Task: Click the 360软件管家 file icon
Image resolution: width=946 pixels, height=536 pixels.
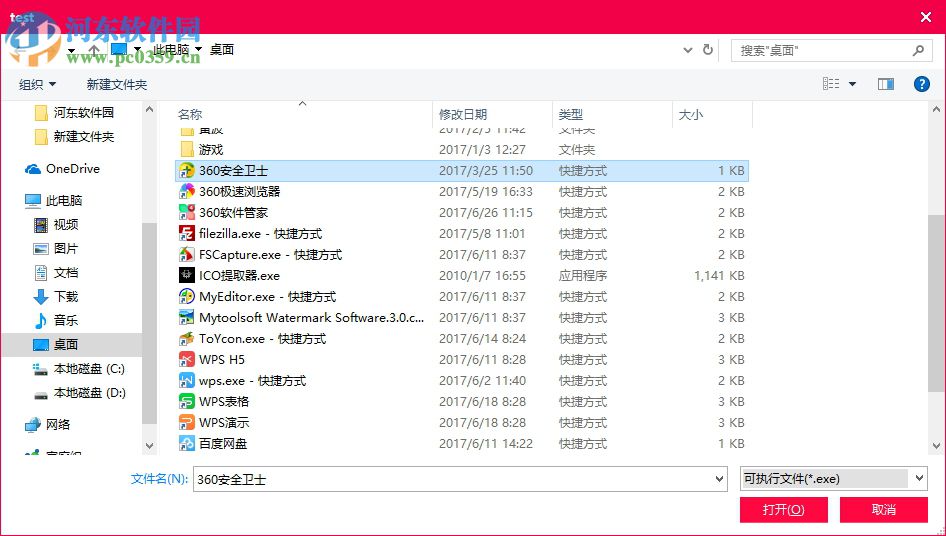Action: click(x=186, y=212)
